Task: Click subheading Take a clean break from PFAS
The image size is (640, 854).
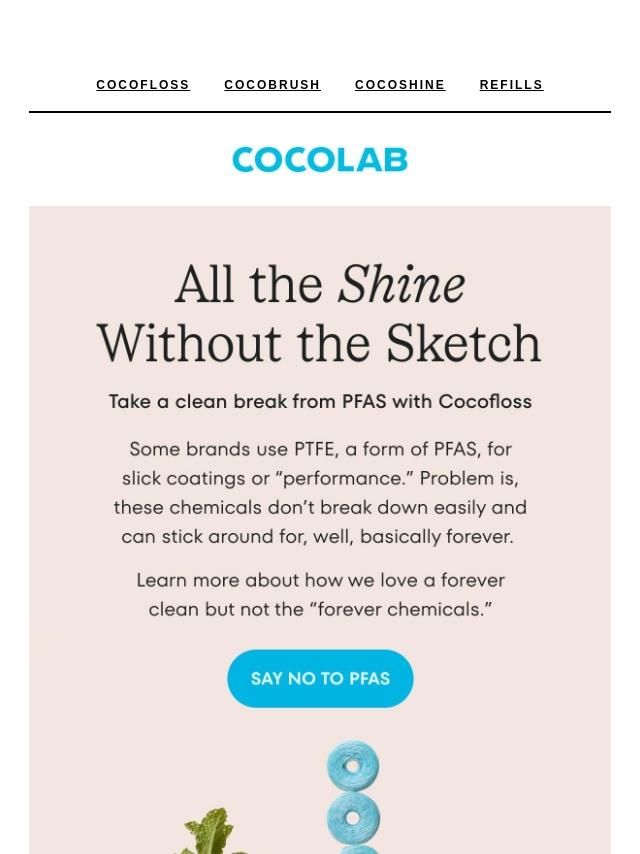Action: click(248, 401)
